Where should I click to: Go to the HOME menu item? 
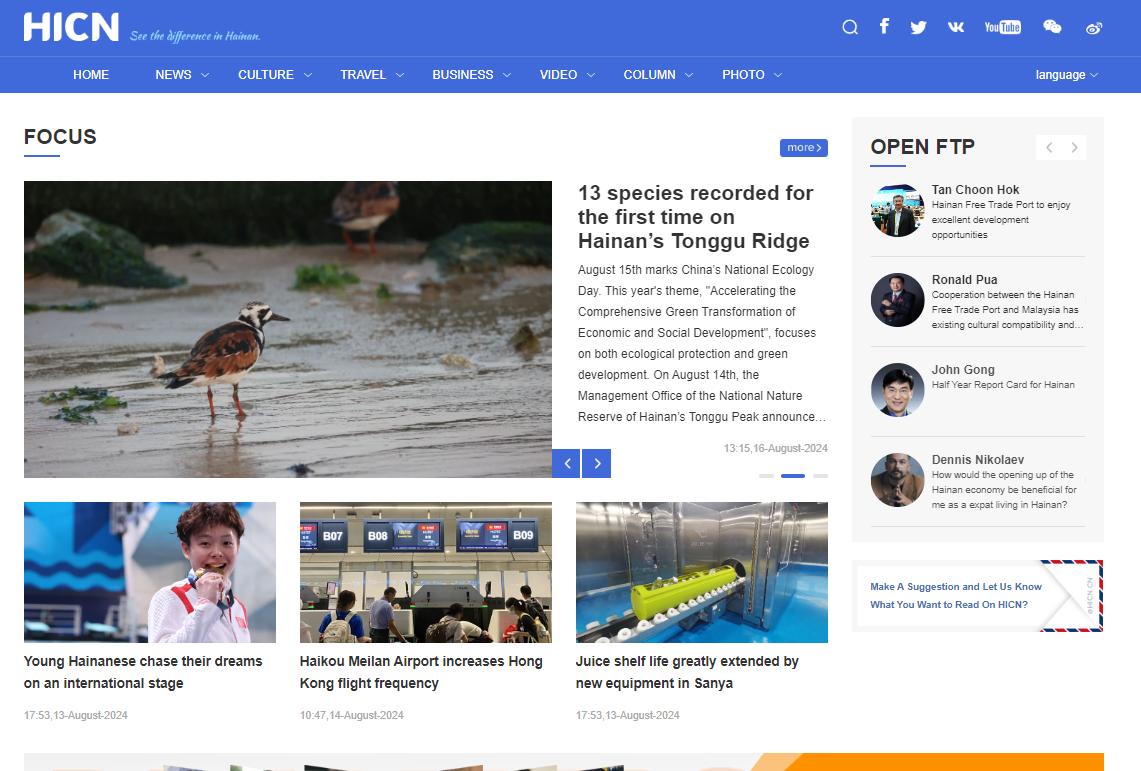91,75
